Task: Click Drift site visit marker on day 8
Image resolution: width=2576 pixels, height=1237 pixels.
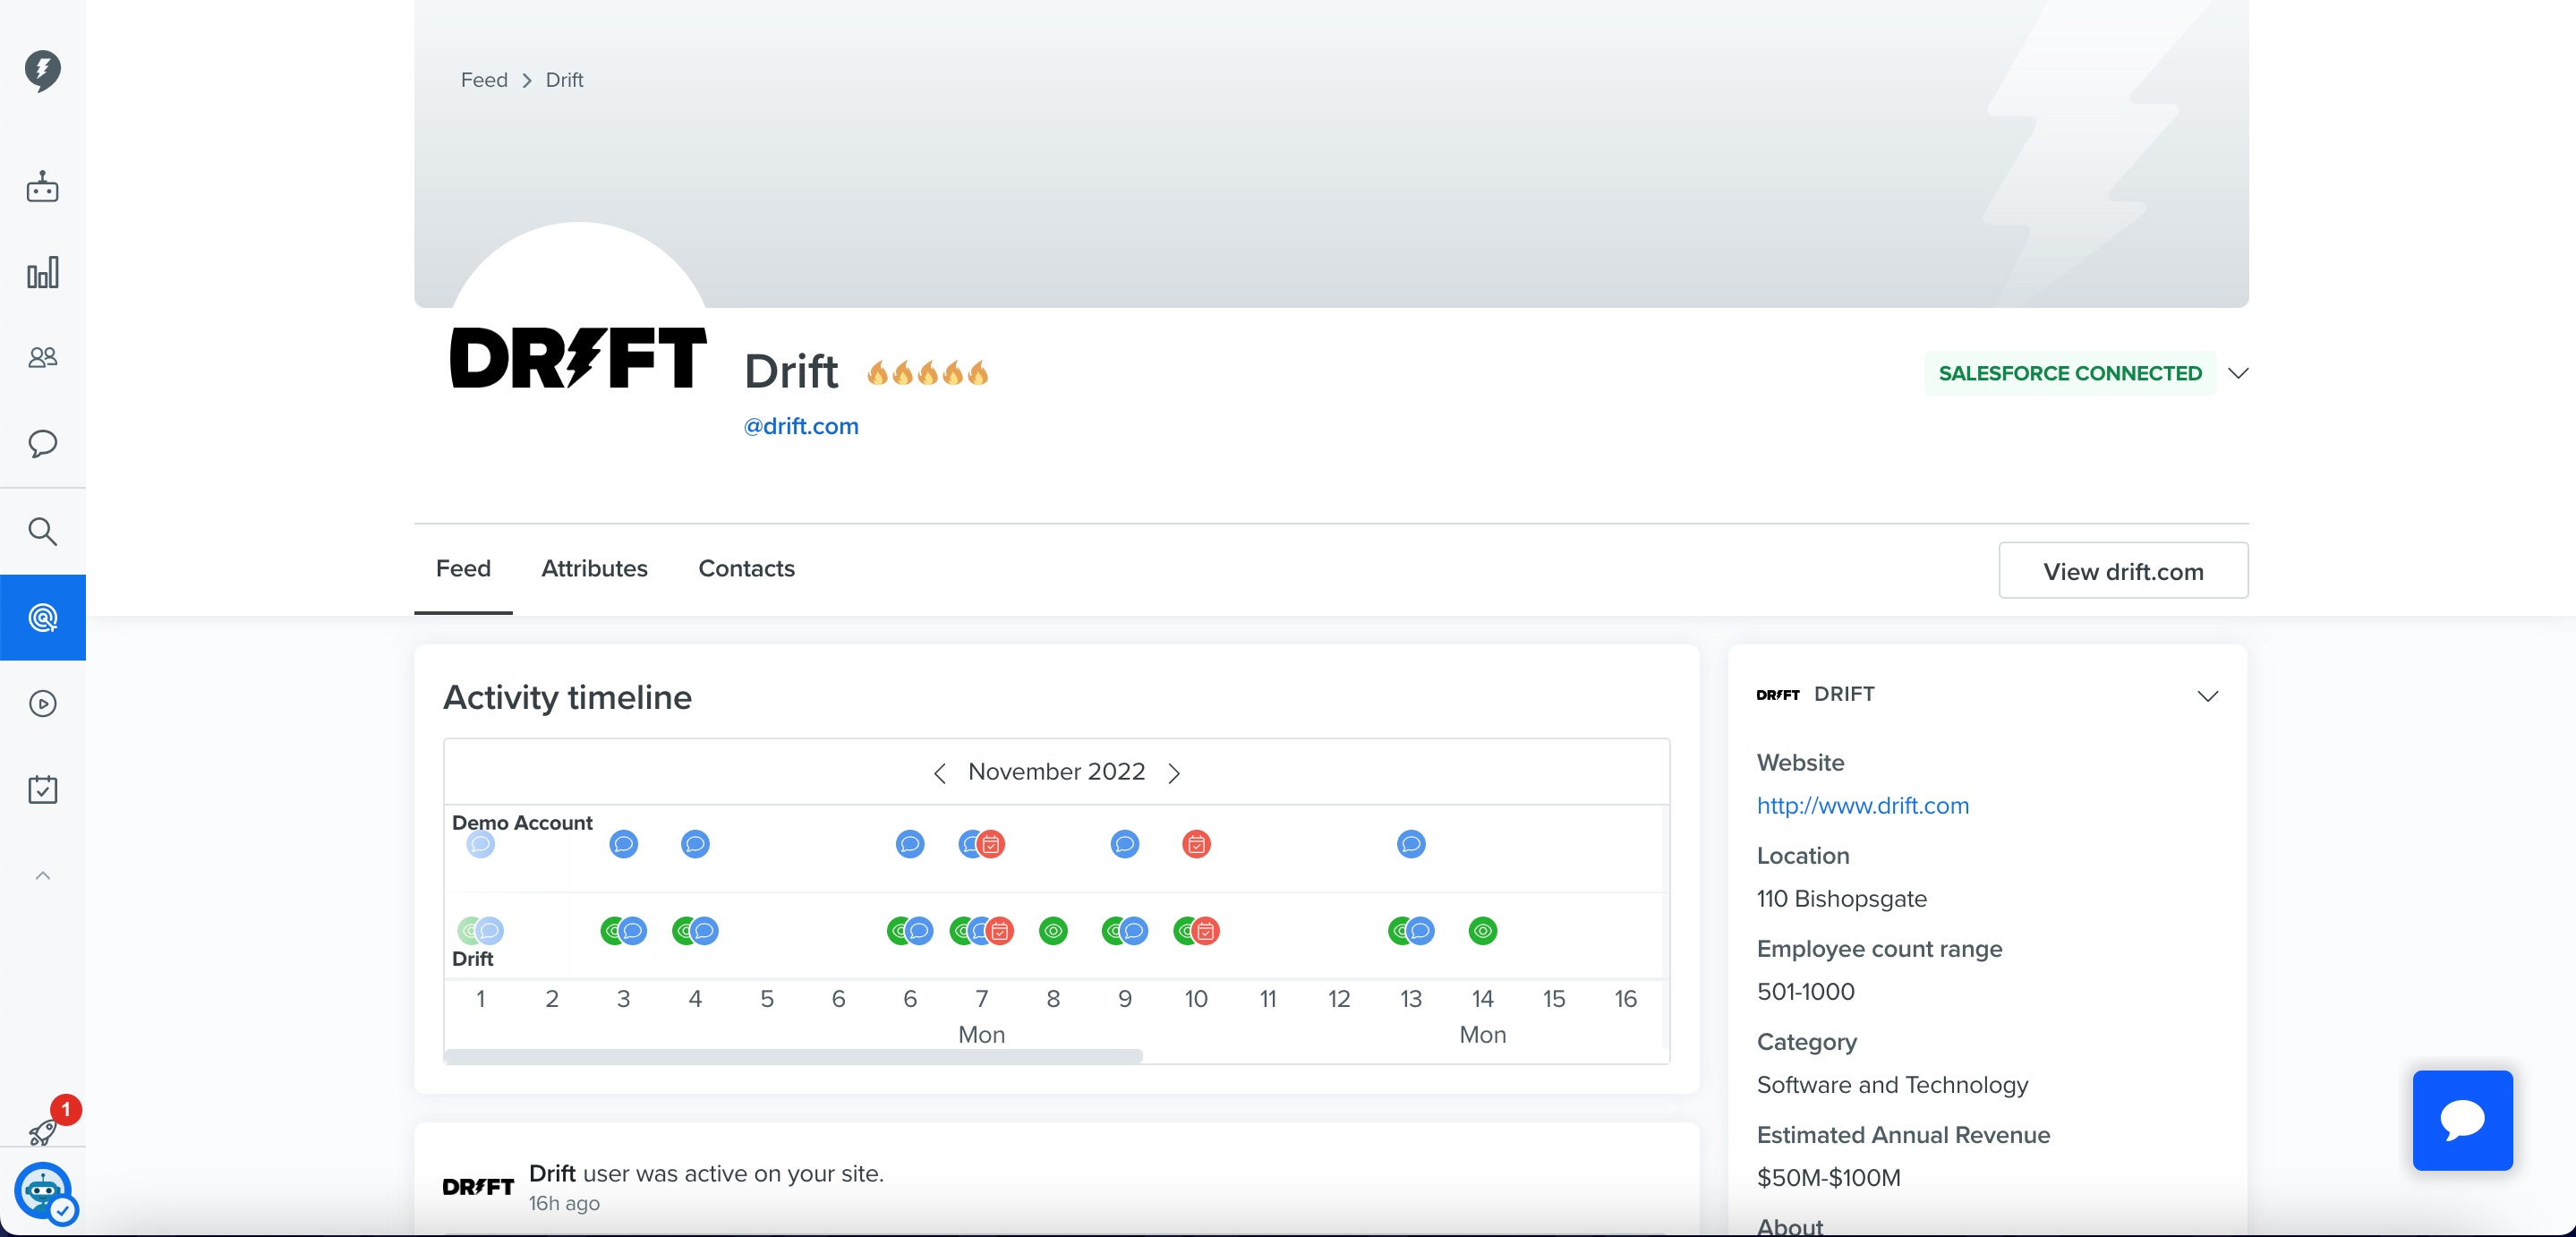Action: pyautogui.click(x=1053, y=931)
